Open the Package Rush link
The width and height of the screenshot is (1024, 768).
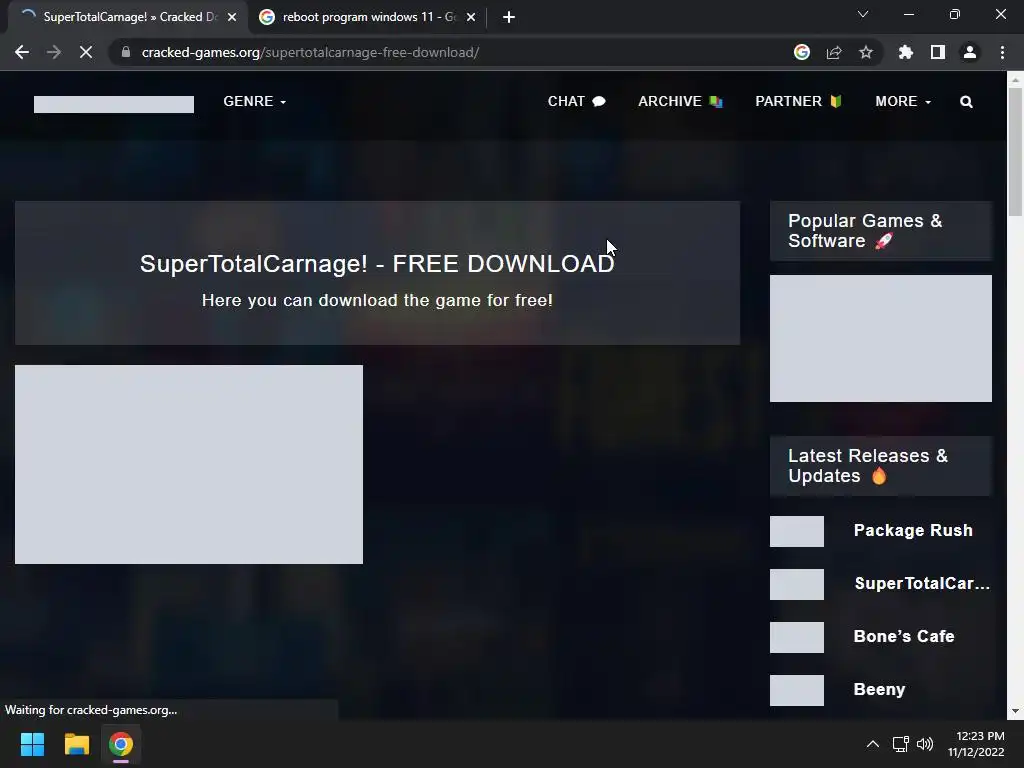[x=913, y=530]
